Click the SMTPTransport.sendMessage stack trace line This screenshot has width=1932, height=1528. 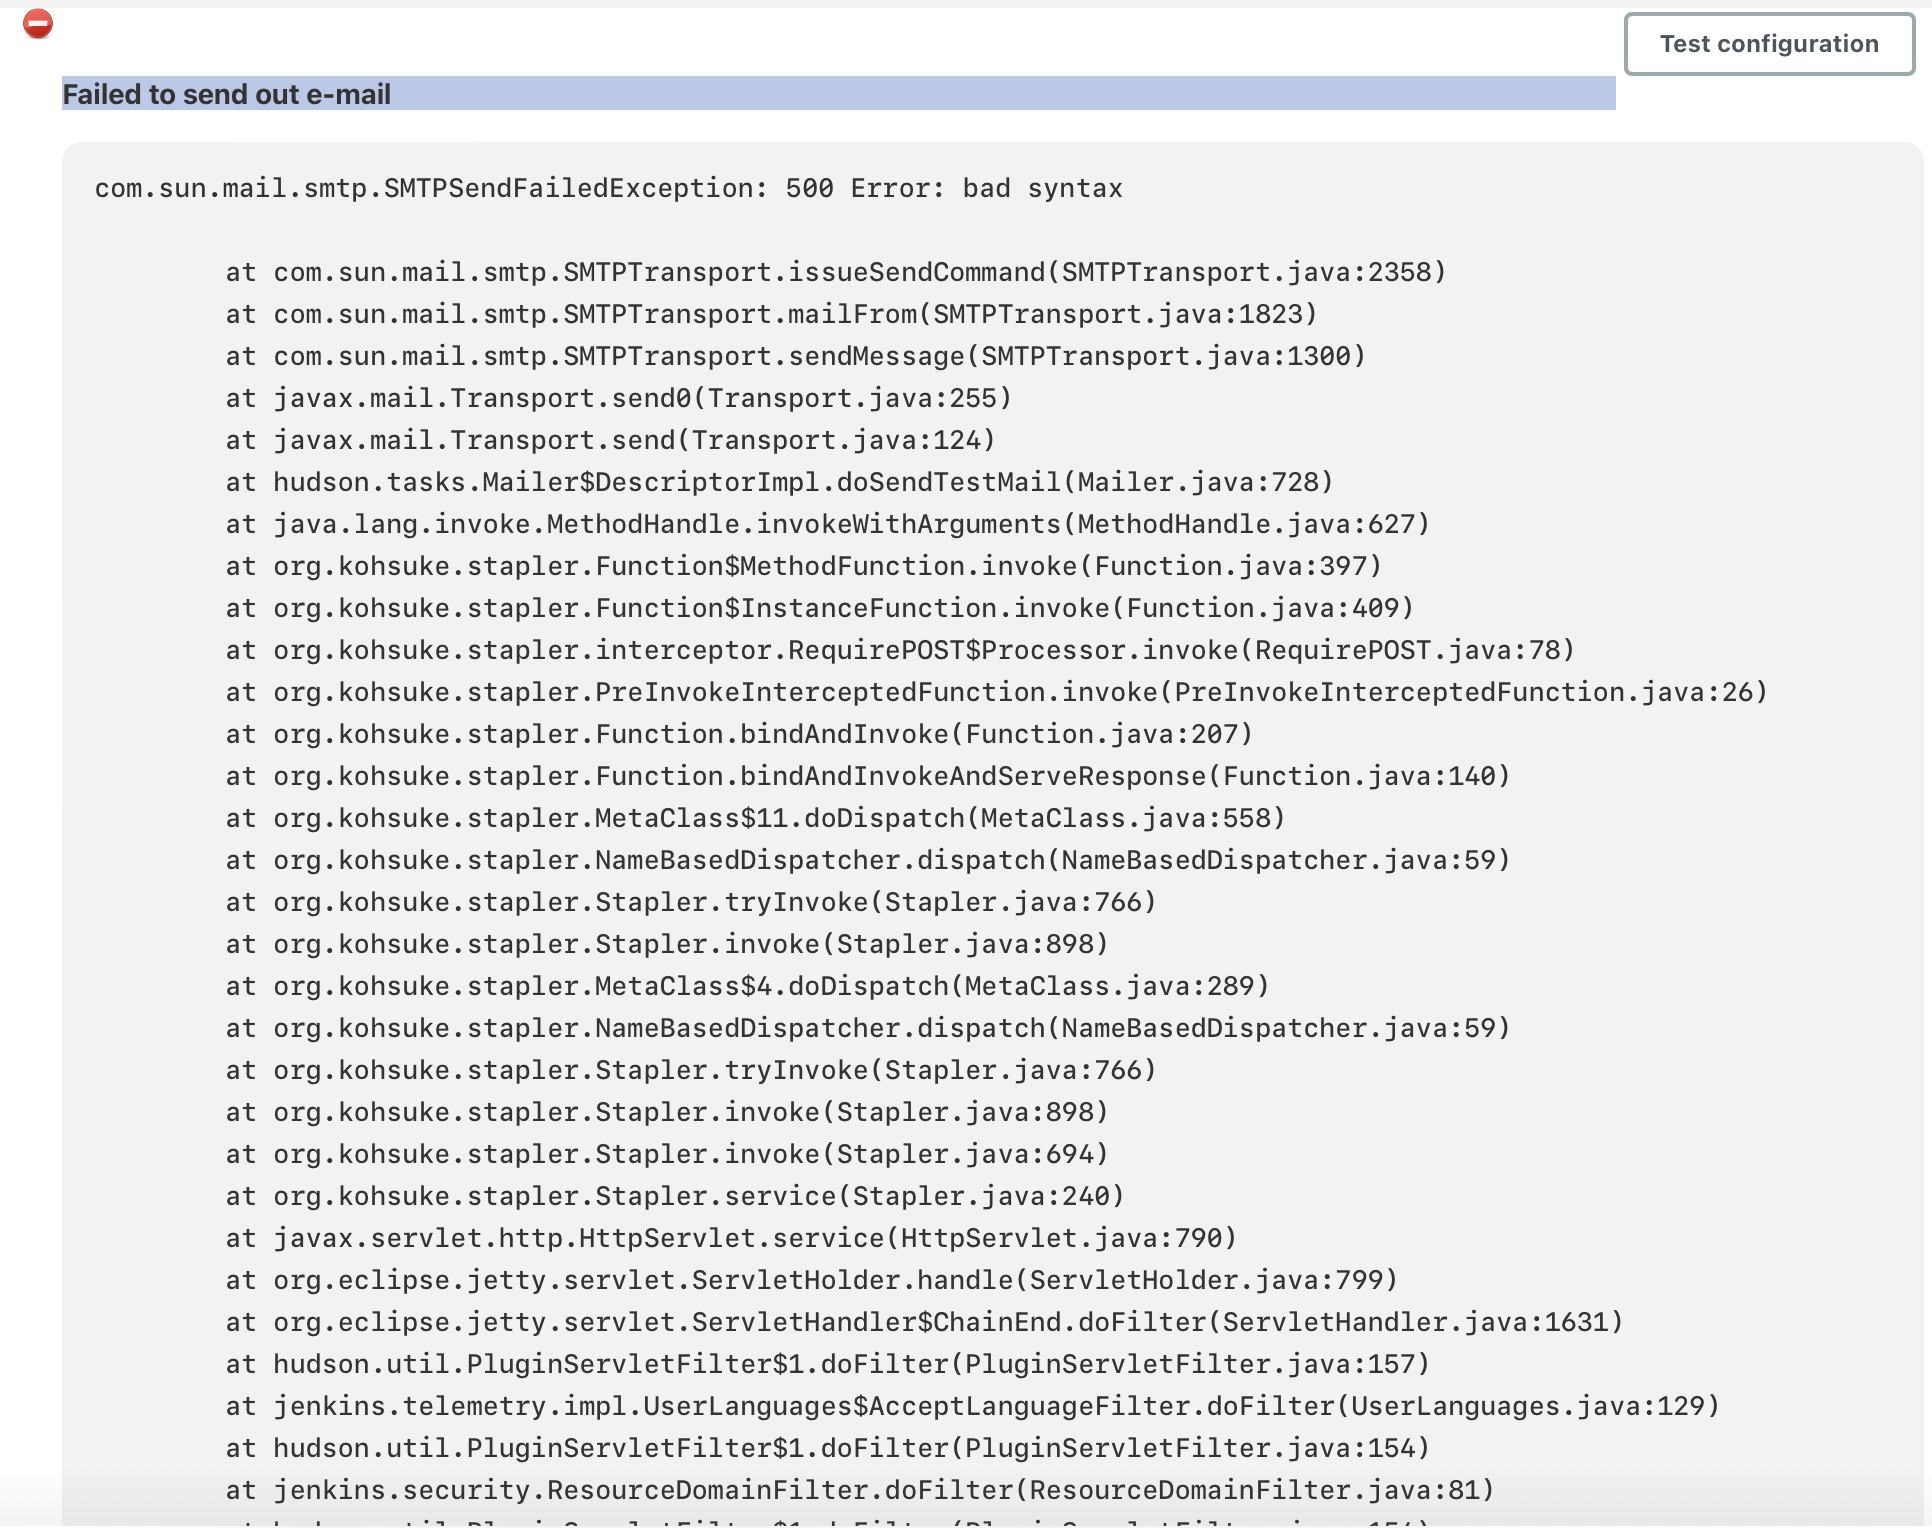tap(795, 356)
